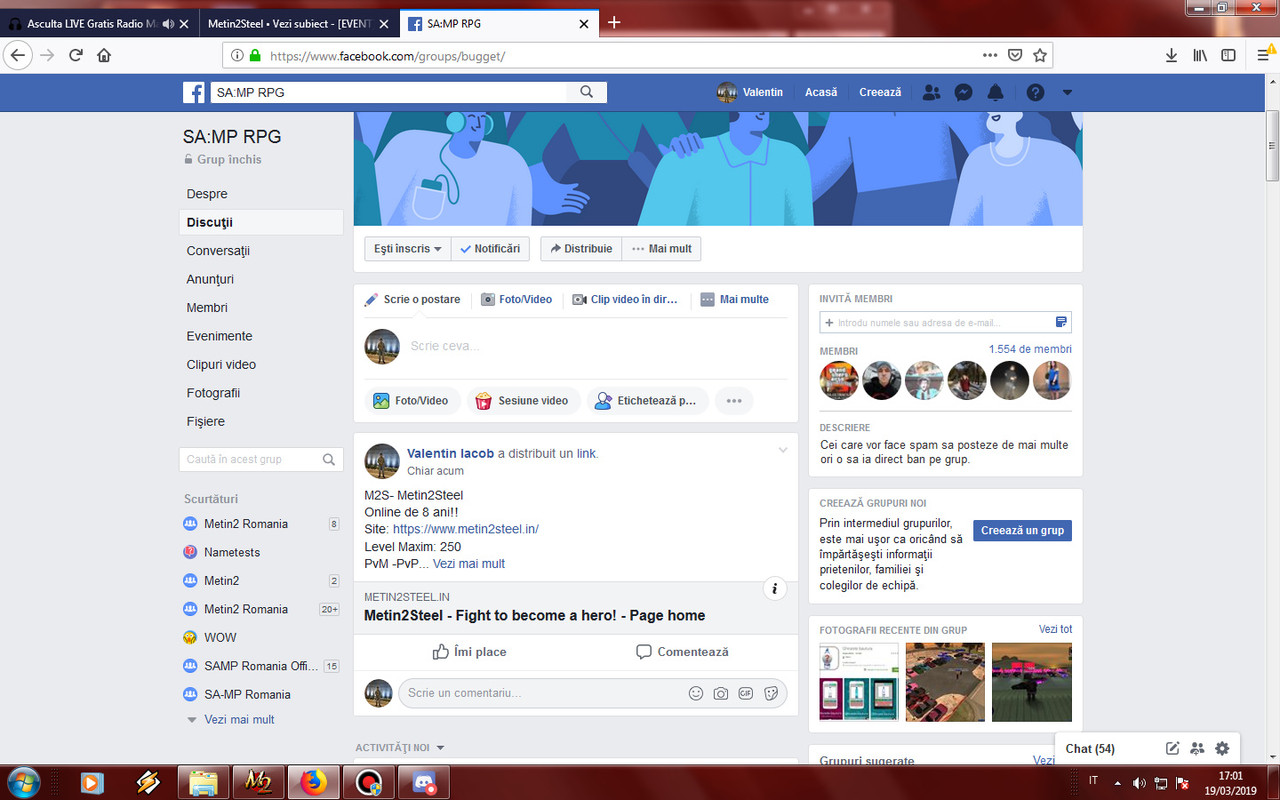Open the Pocket save icon in address bar
Viewport: 1280px width, 800px height.
[x=1015, y=55]
